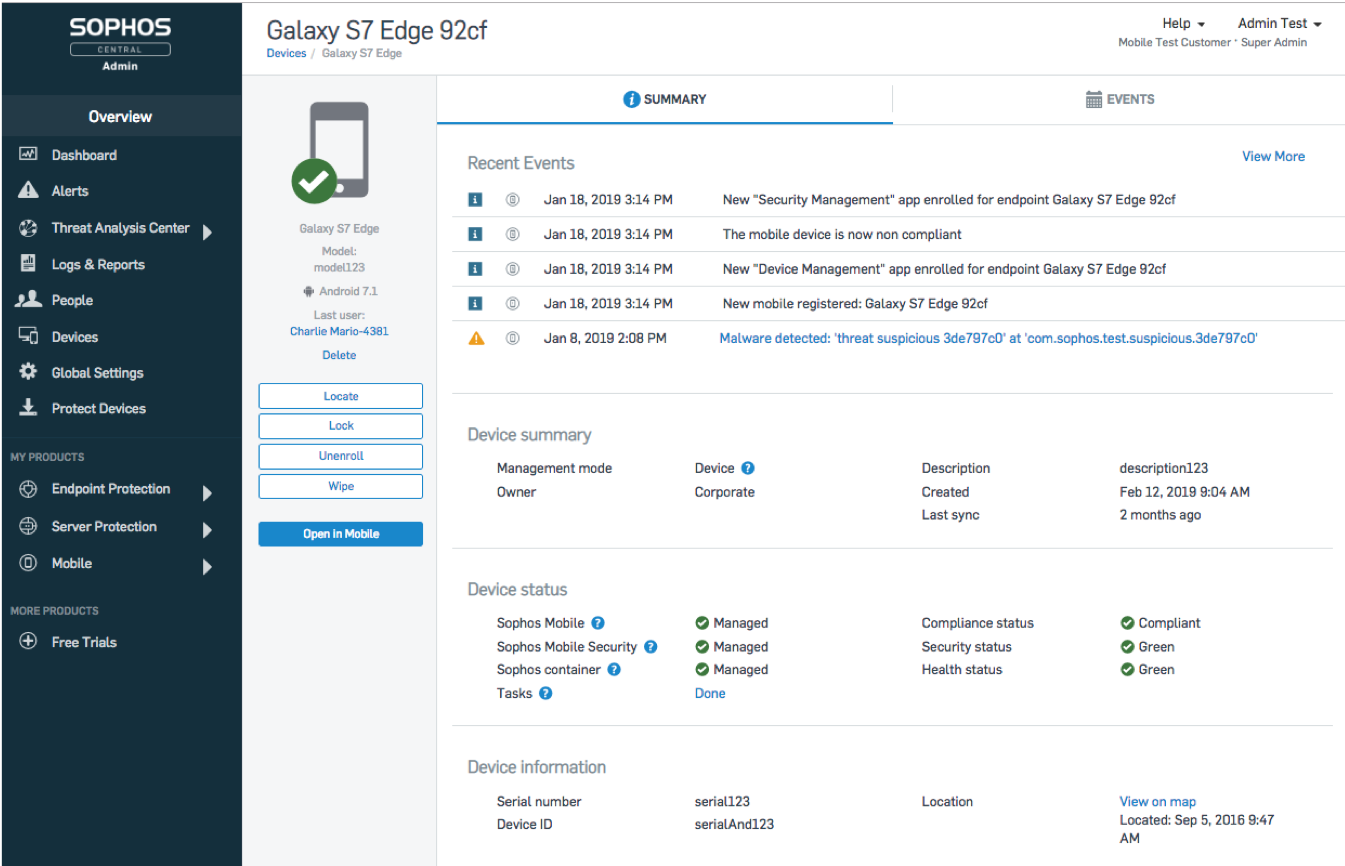The width and height of the screenshot is (1345, 866).
Task: Switch to the Events tab
Action: pos(1120,99)
